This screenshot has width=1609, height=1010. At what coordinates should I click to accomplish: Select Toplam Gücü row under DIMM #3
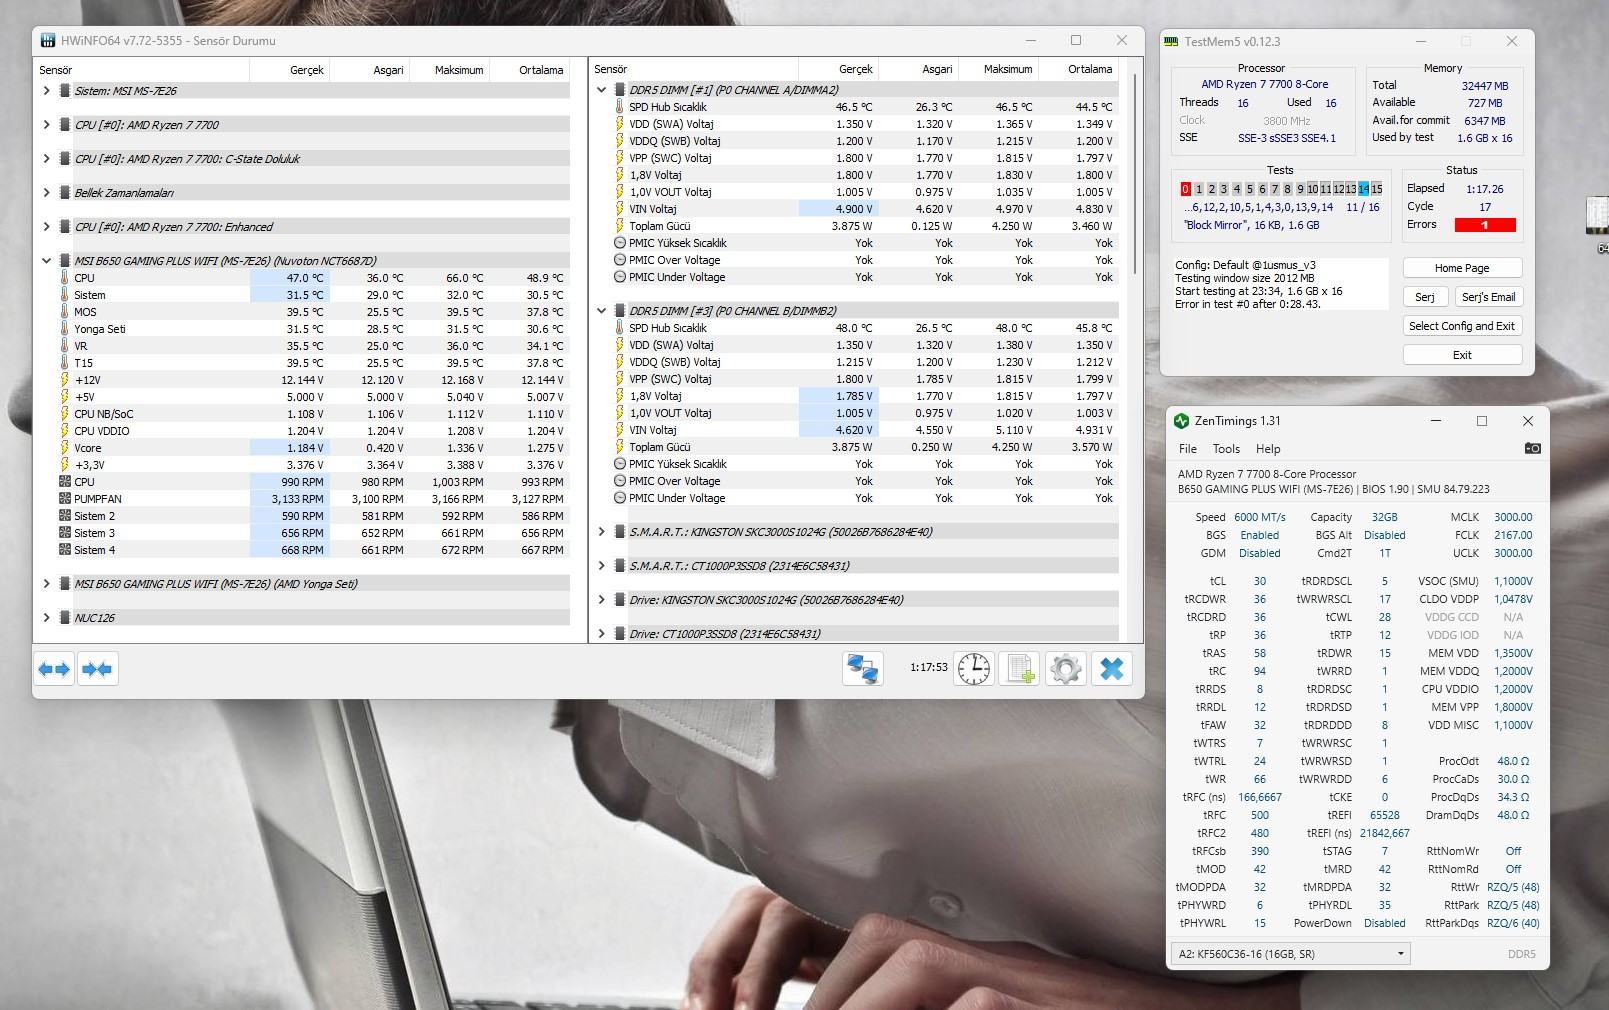(x=865, y=446)
